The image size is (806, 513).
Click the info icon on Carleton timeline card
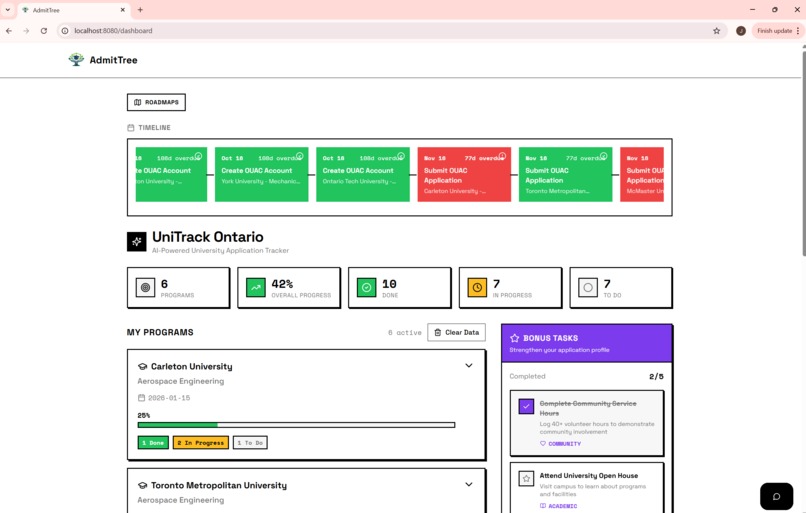[502, 156]
